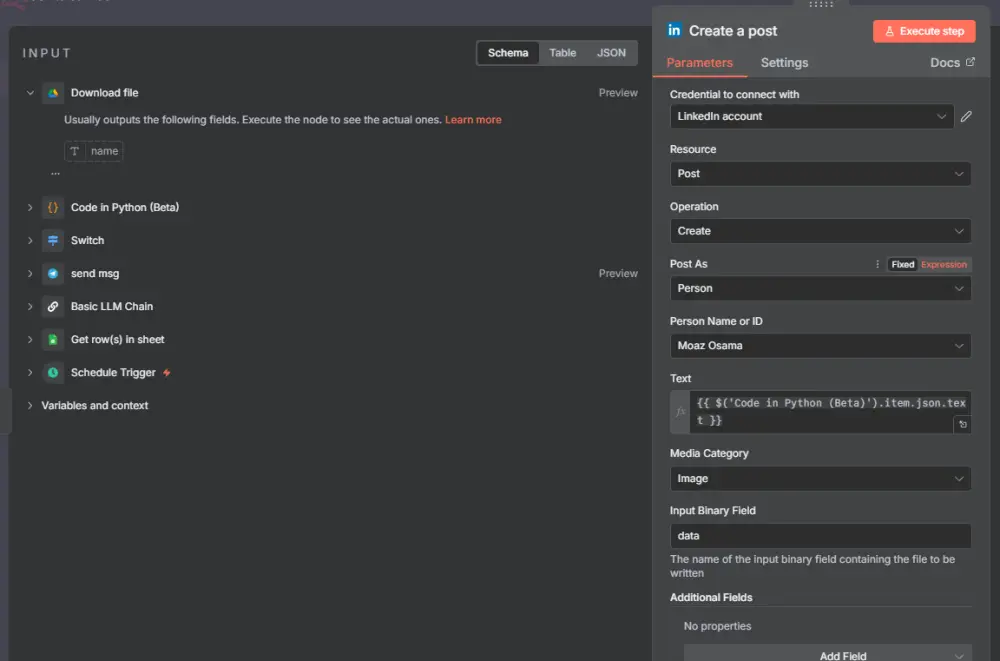Screen dimensions: 1000x661
Task: Open the Media Category dropdown
Action: 820,479
